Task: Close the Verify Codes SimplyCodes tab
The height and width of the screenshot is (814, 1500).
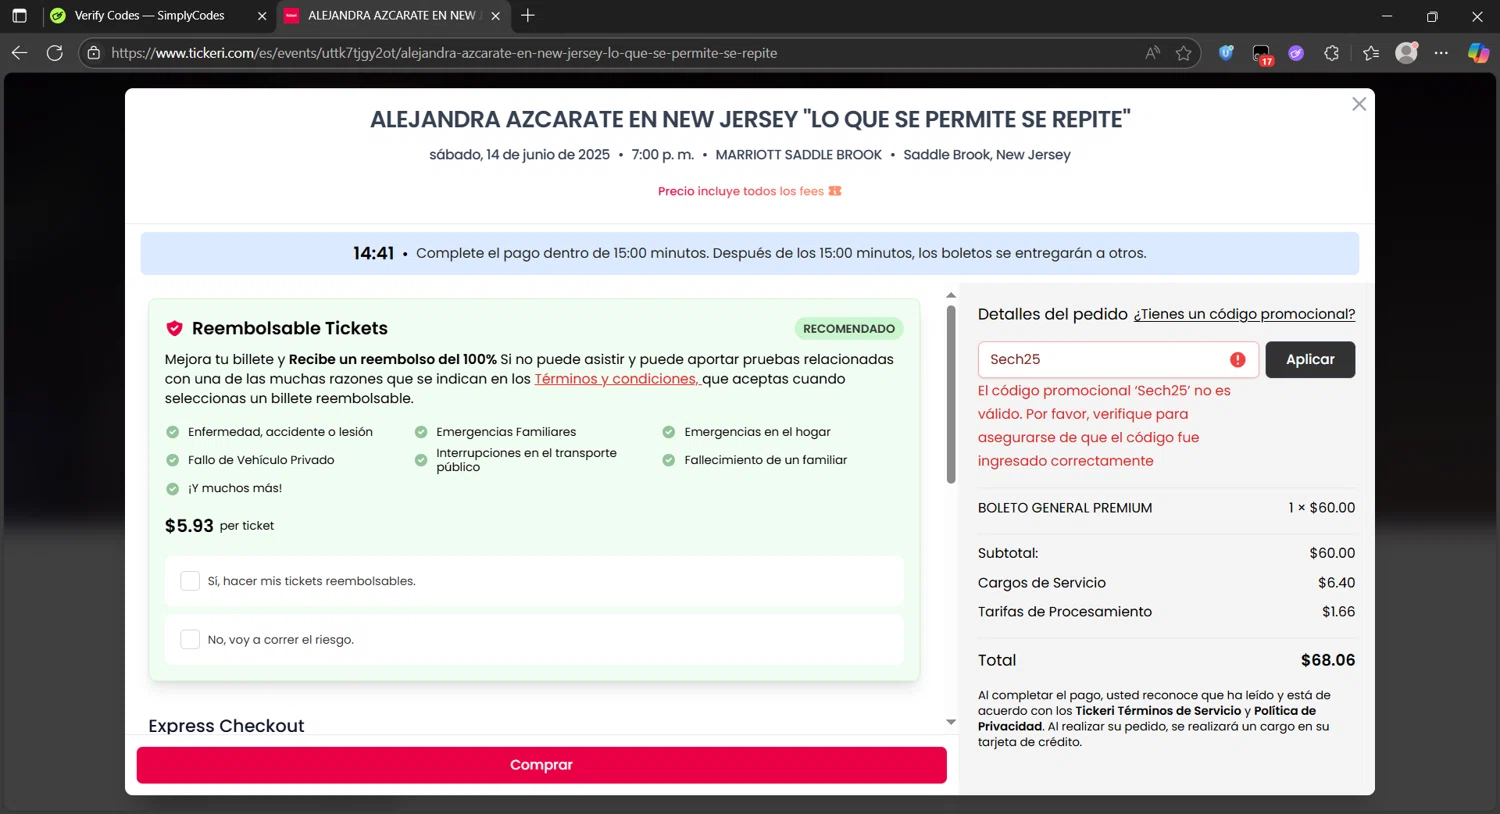Action: pos(262,16)
